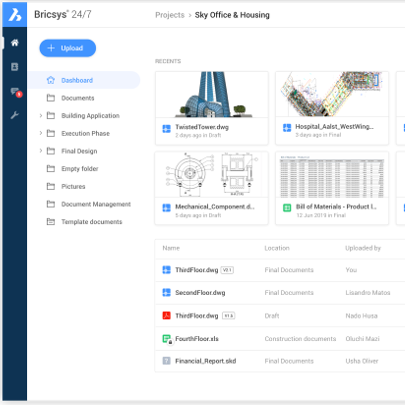Click the version badge on Draft ThirdFloor.dwg

click(228, 316)
